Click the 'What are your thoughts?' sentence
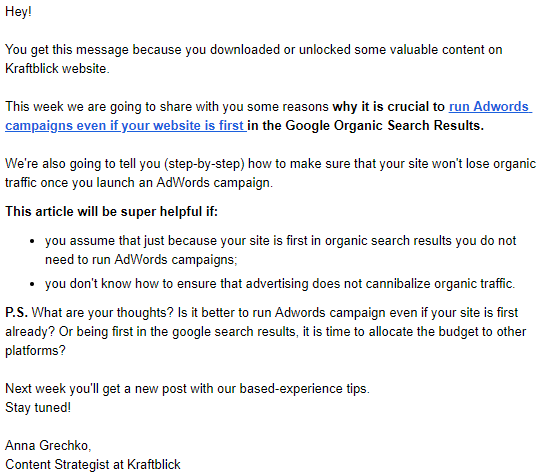The width and height of the screenshot is (541, 475). pos(102,313)
